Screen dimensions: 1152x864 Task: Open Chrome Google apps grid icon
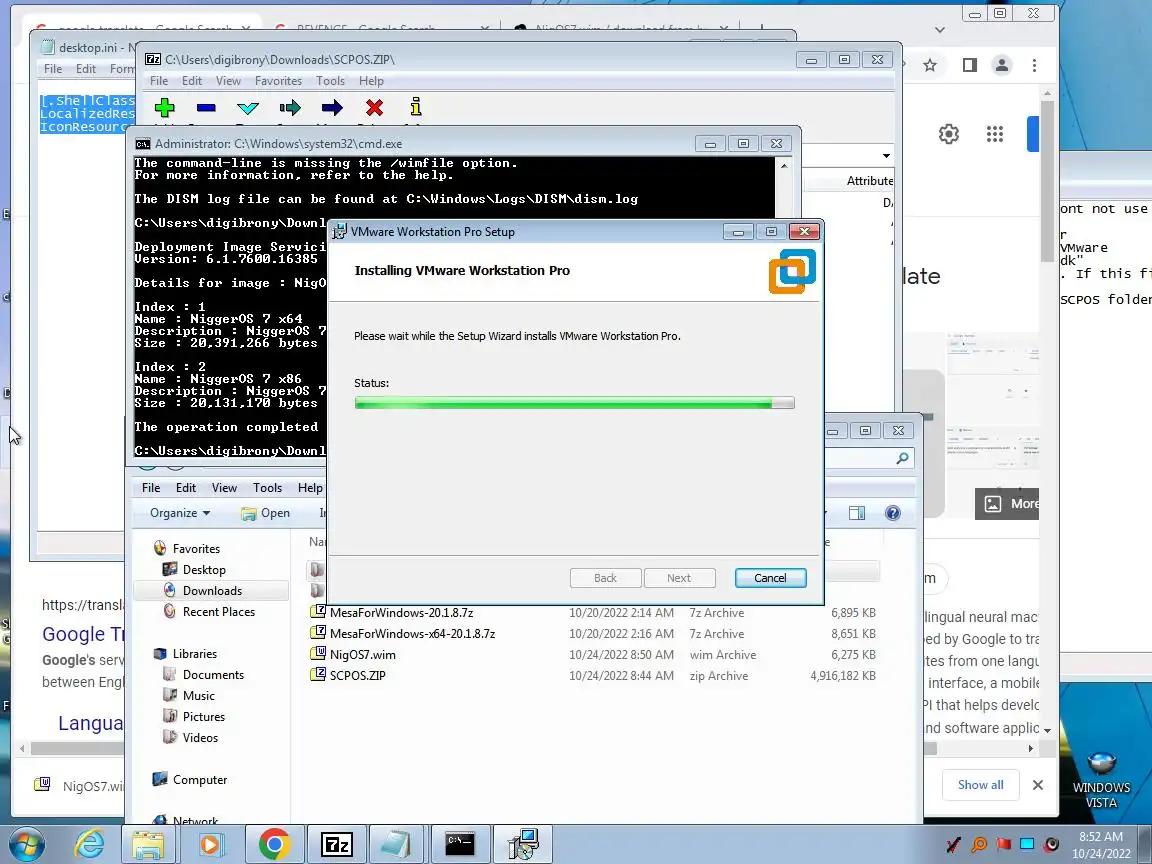tap(995, 134)
